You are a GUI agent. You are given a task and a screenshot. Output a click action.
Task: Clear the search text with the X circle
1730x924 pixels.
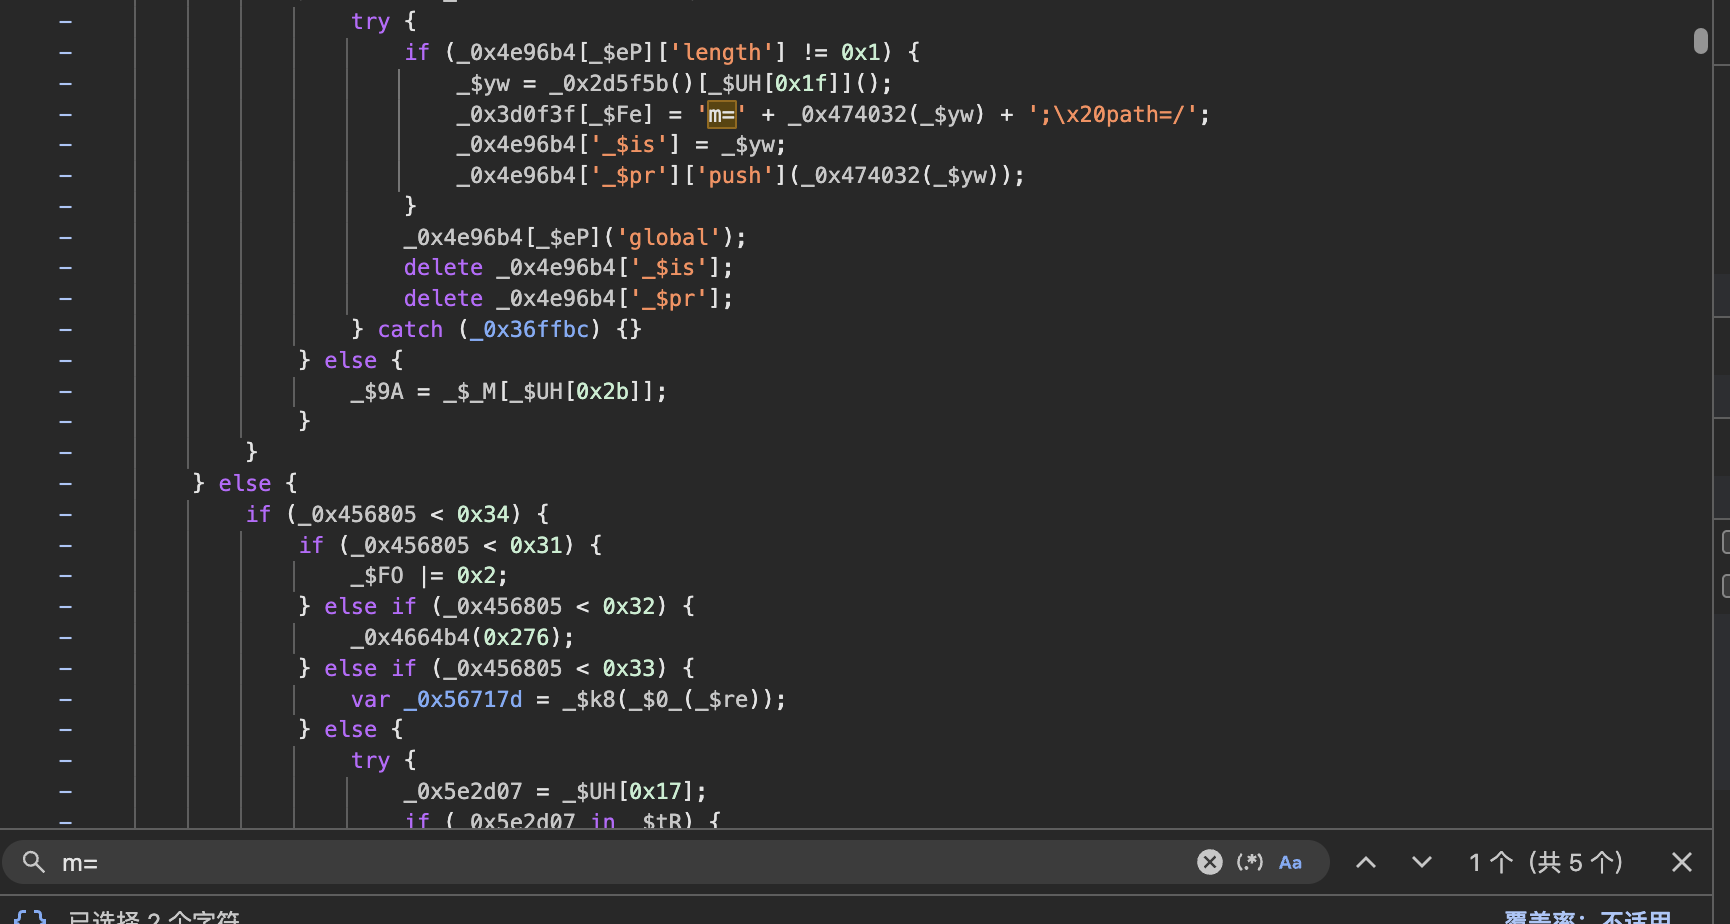pos(1209,862)
